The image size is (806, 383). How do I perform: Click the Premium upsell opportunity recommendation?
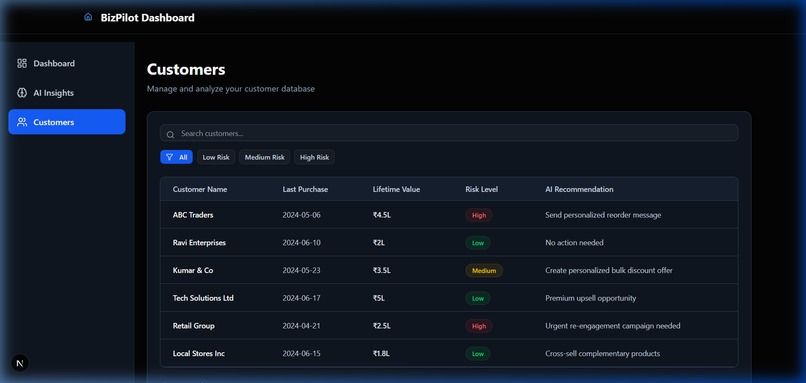(x=591, y=298)
